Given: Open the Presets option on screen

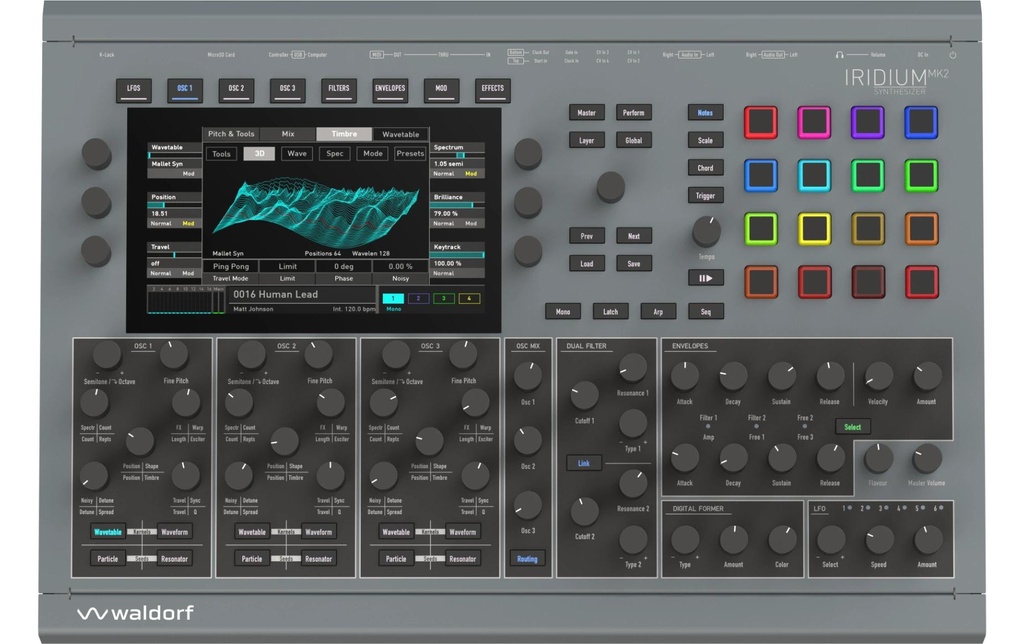Looking at the screenshot, I should pyautogui.click(x=410, y=153).
